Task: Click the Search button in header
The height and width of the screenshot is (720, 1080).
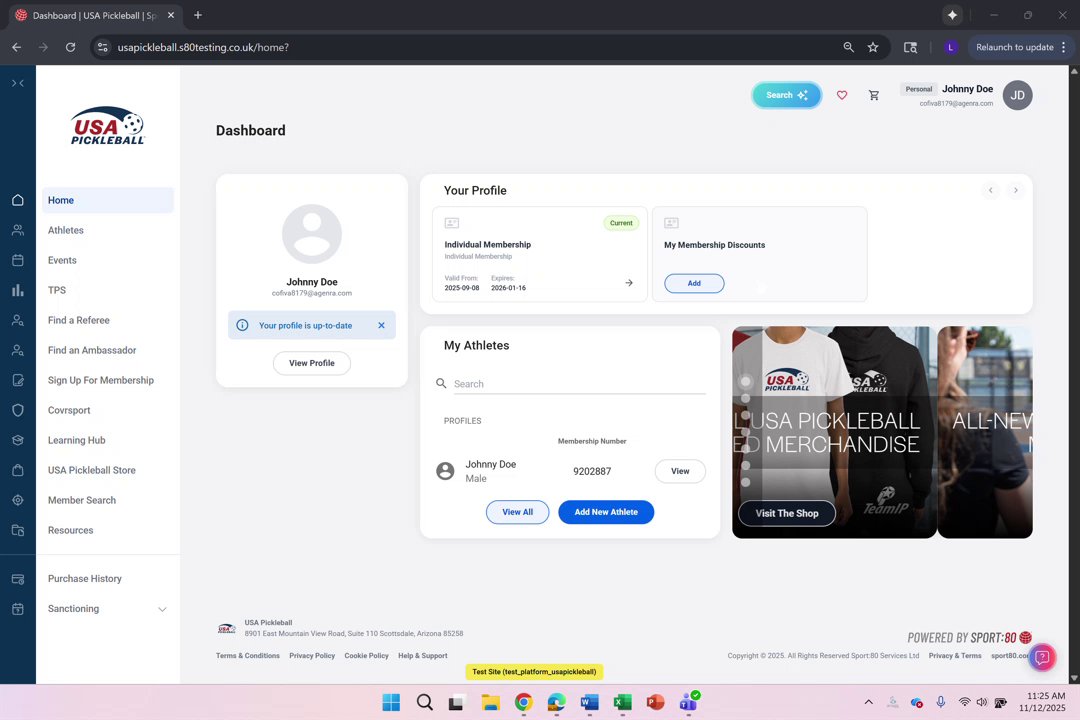Action: 787,95
